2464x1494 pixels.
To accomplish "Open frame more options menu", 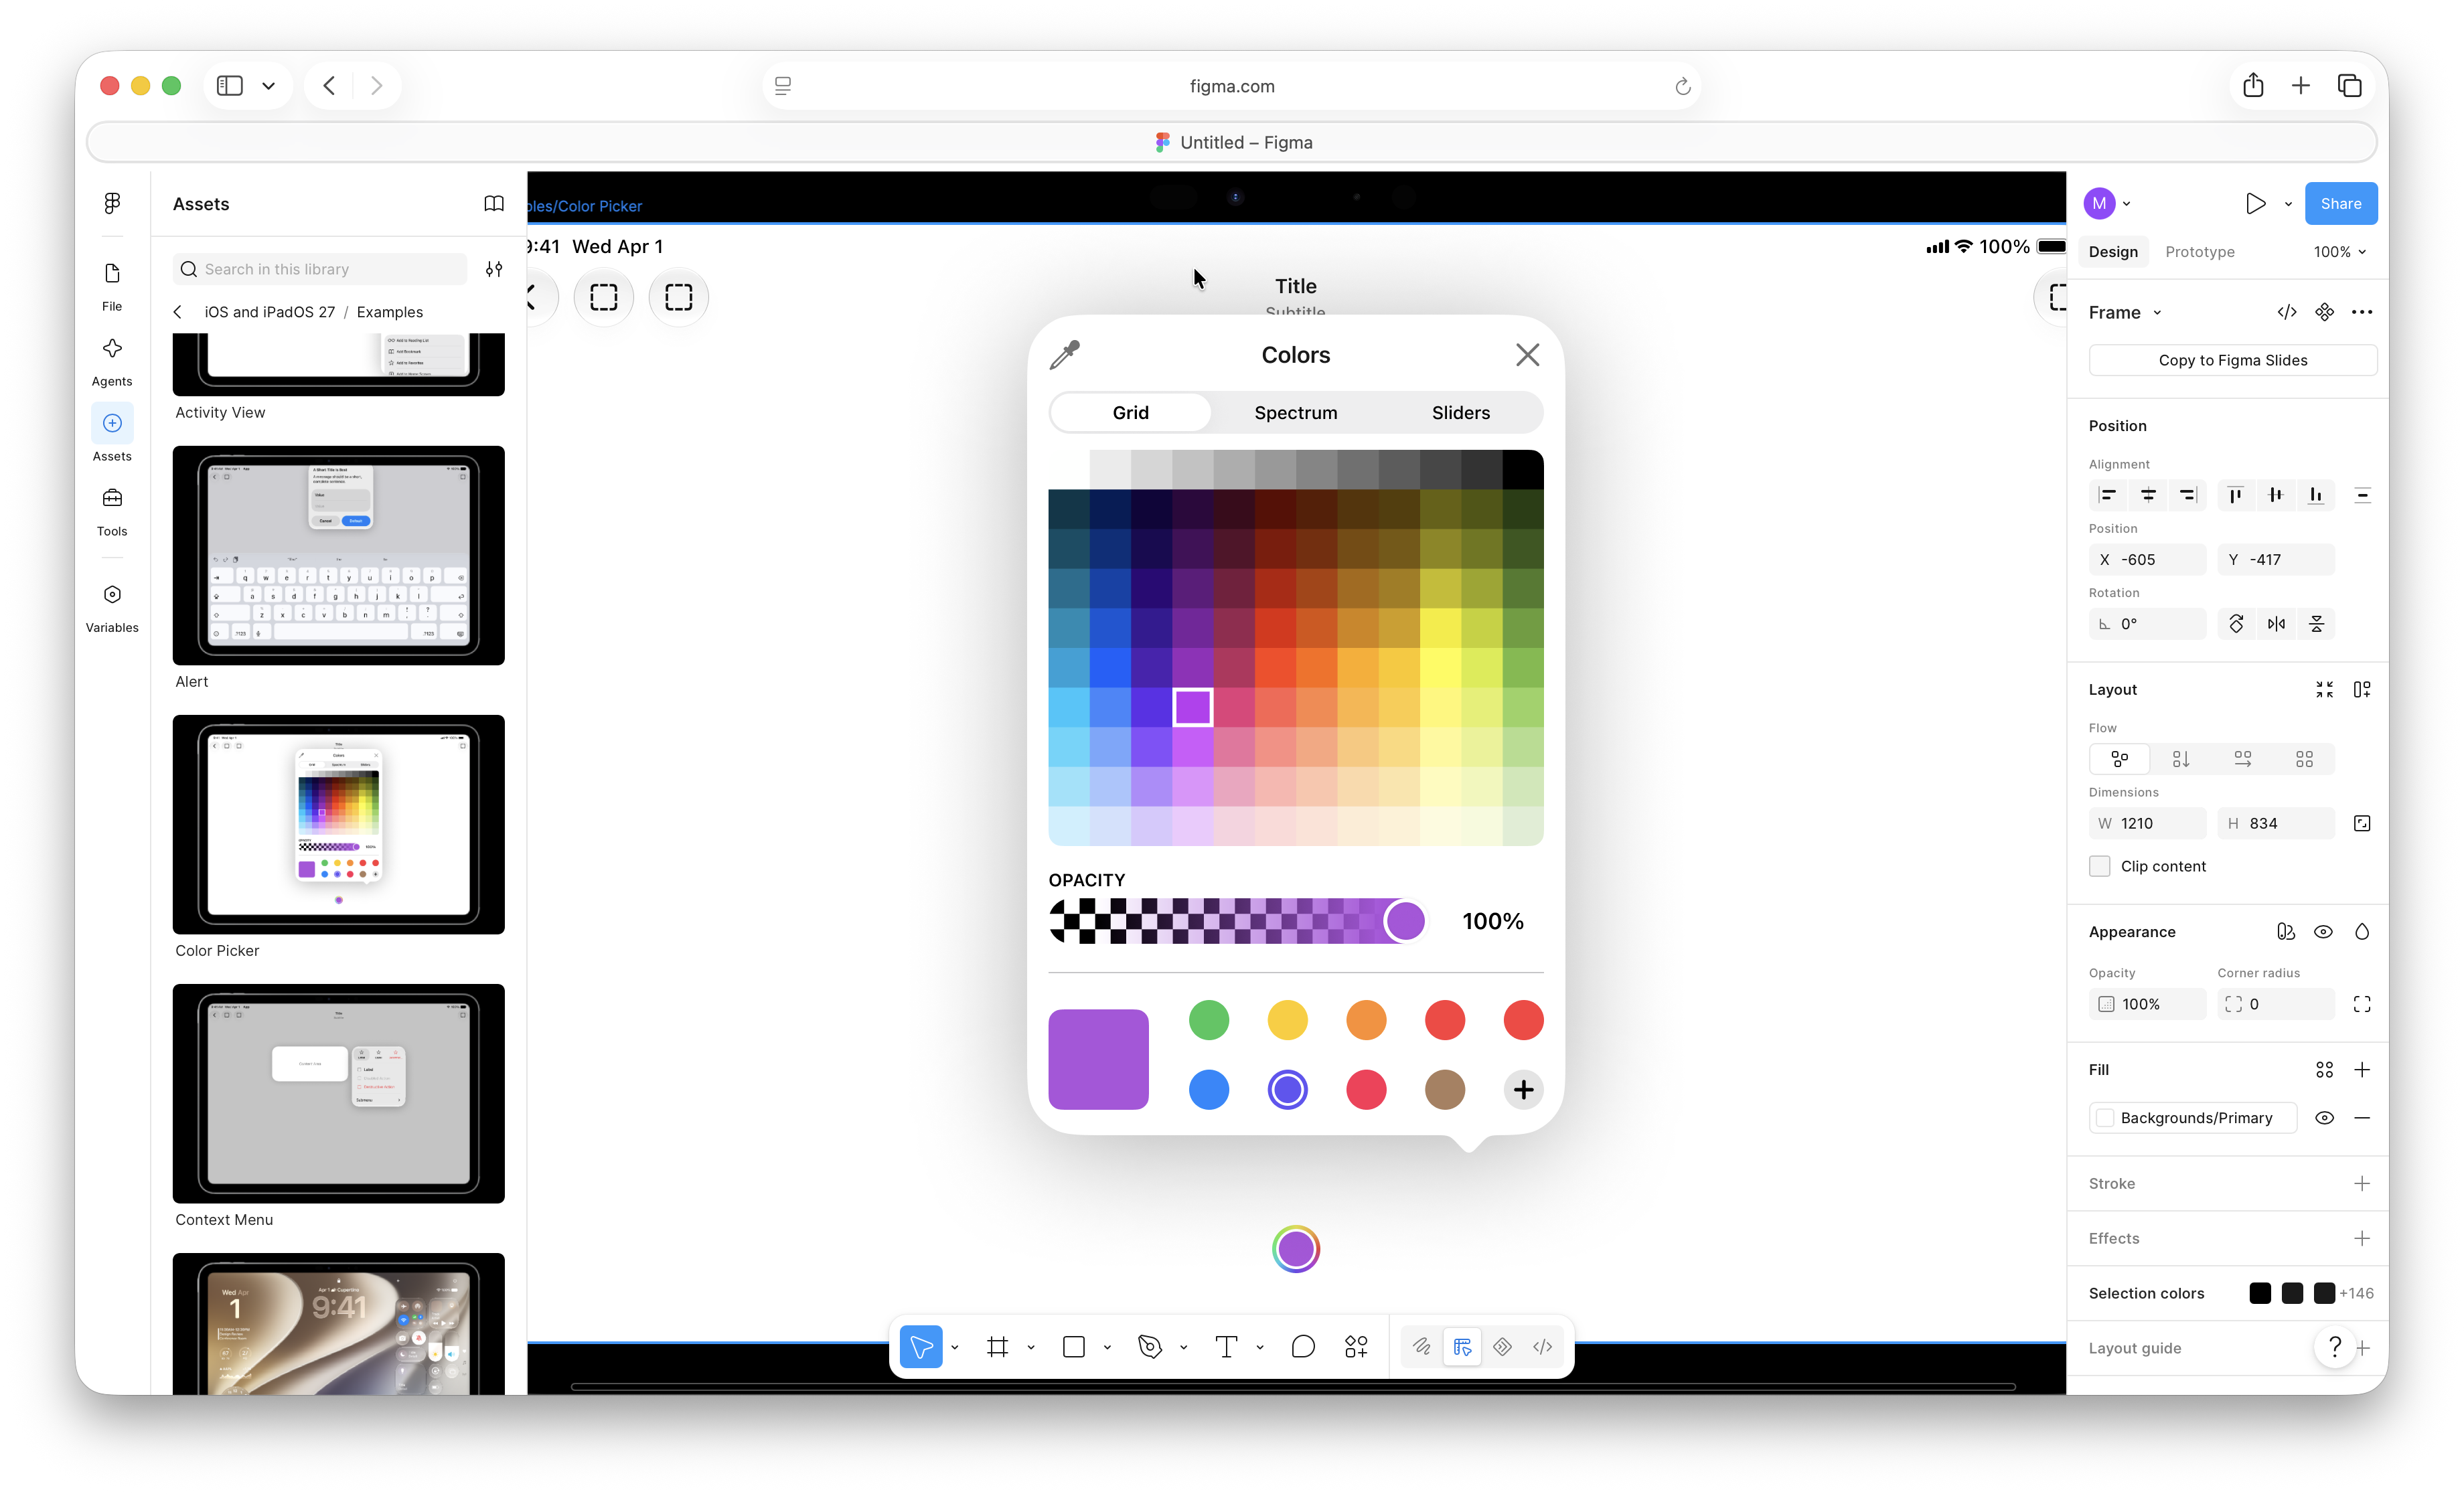I will click(x=2362, y=312).
